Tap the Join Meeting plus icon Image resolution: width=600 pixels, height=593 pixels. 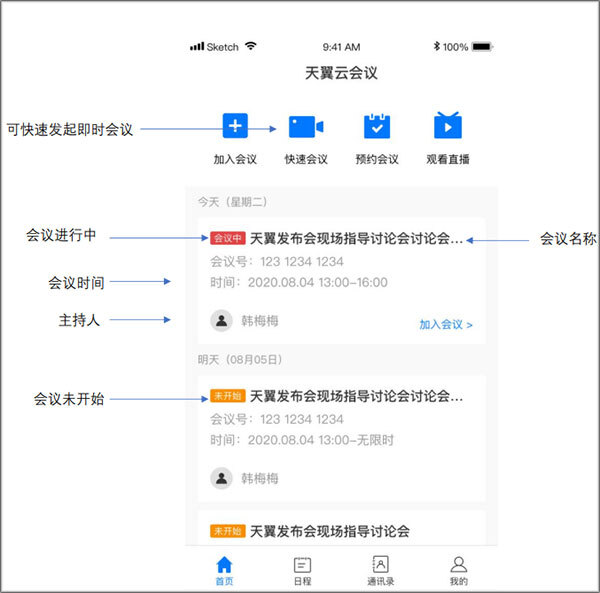tap(235, 126)
